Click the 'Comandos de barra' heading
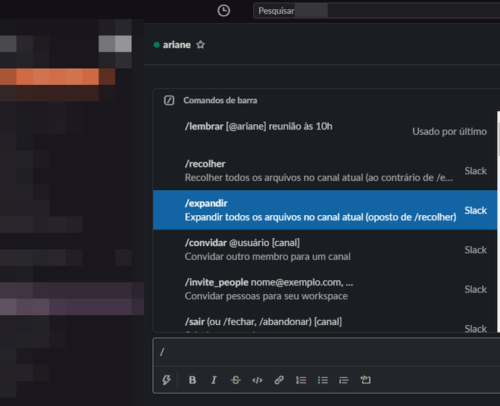Screen dimensions: 500x406 pyautogui.click(x=220, y=100)
